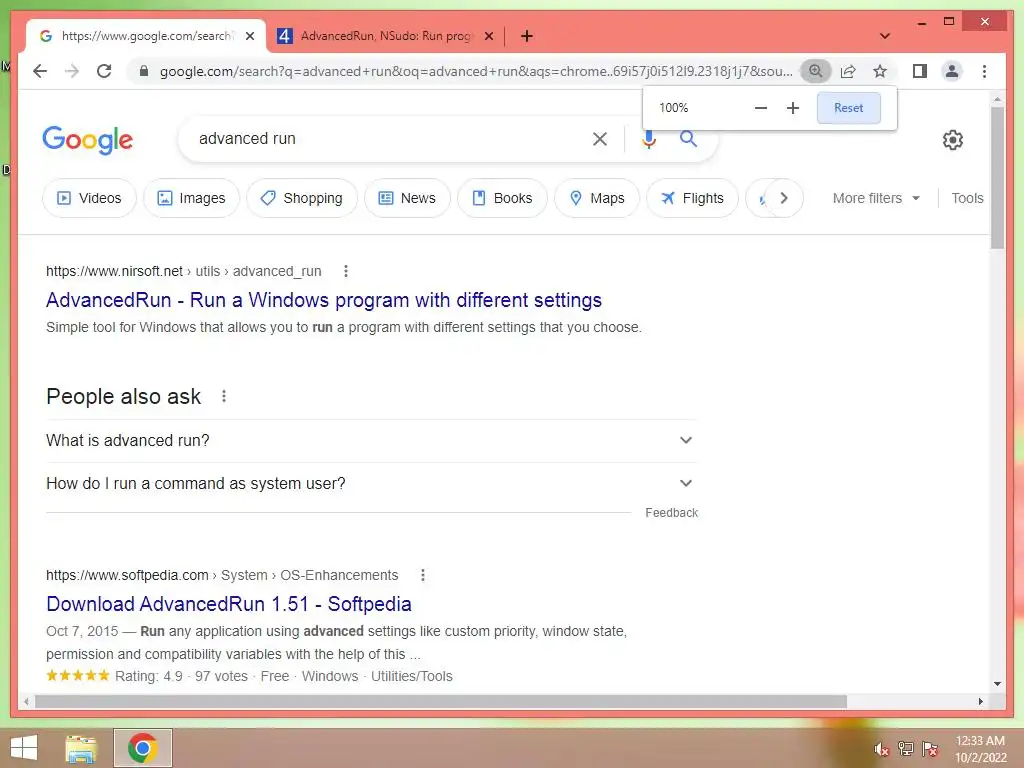
Task: Filter results by Books
Action: pos(502,198)
